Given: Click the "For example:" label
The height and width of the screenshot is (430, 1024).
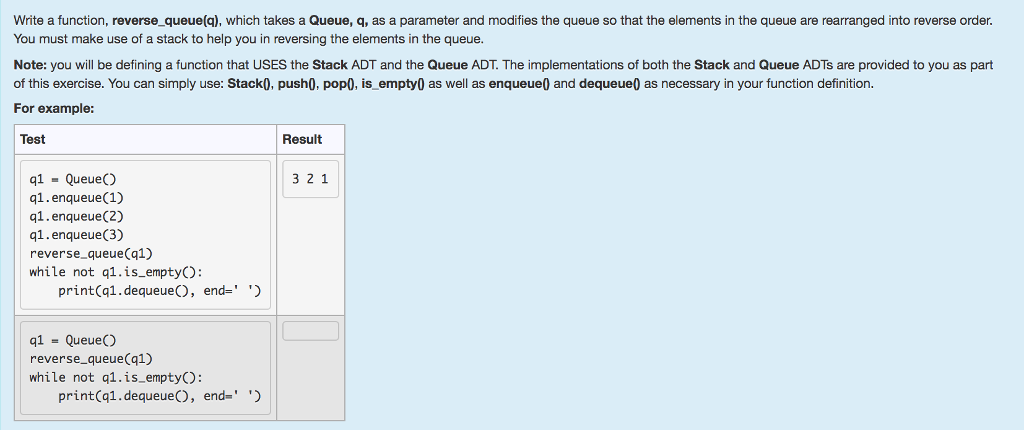Looking at the screenshot, I should (x=54, y=108).
